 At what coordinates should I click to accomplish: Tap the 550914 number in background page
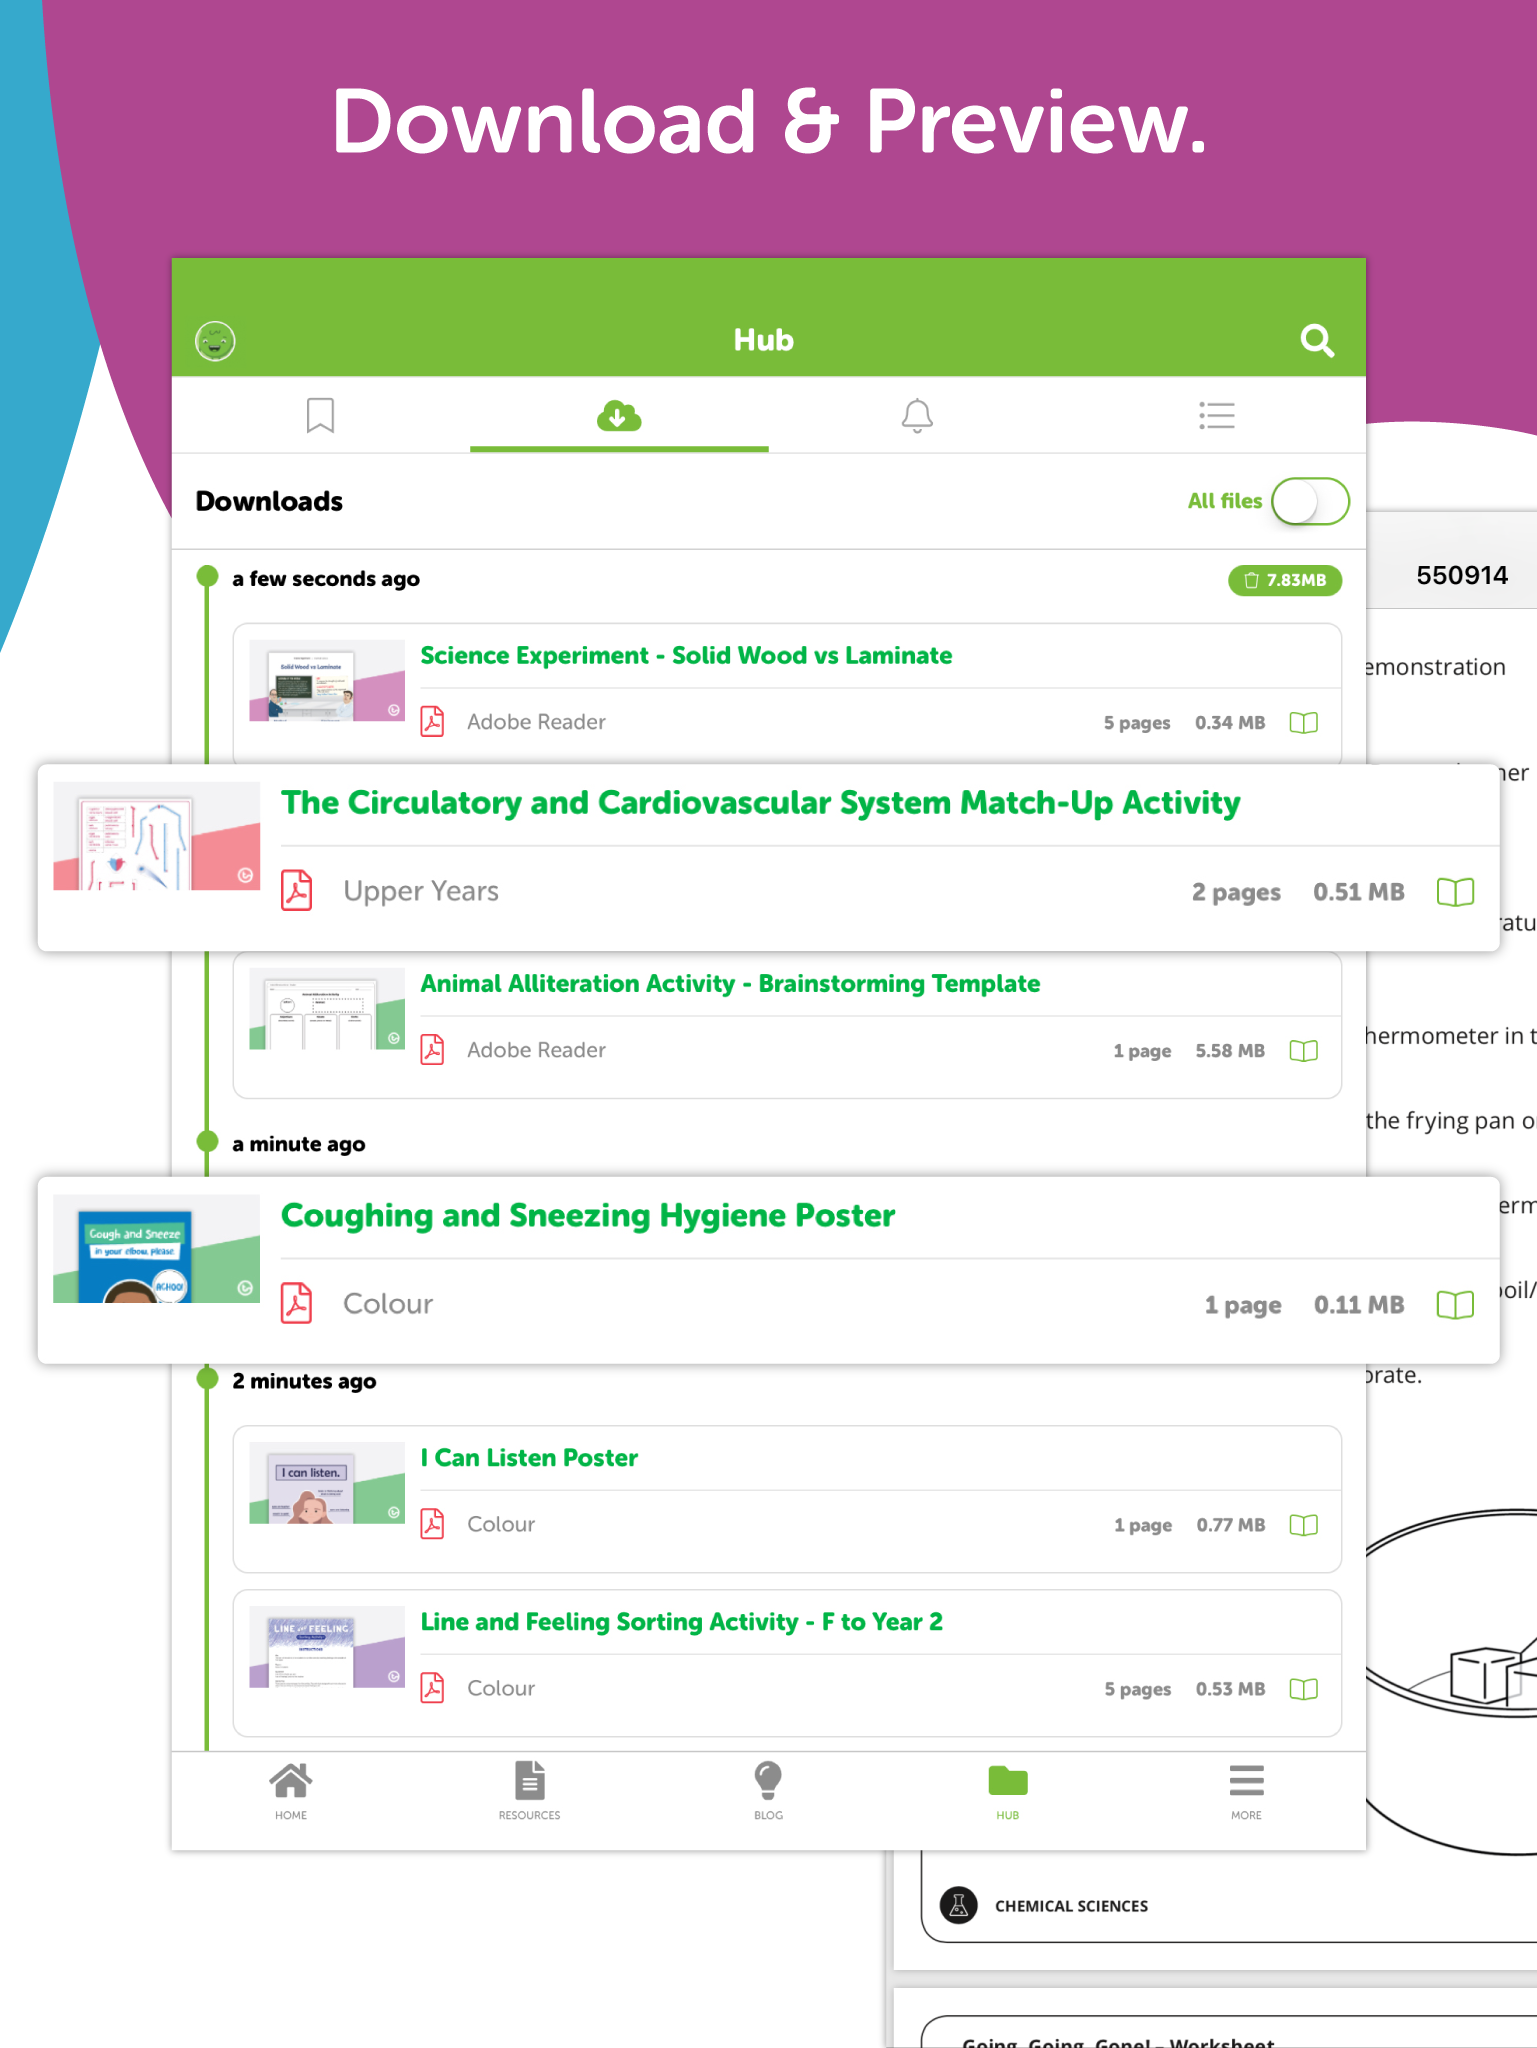[x=1462, y=575]
